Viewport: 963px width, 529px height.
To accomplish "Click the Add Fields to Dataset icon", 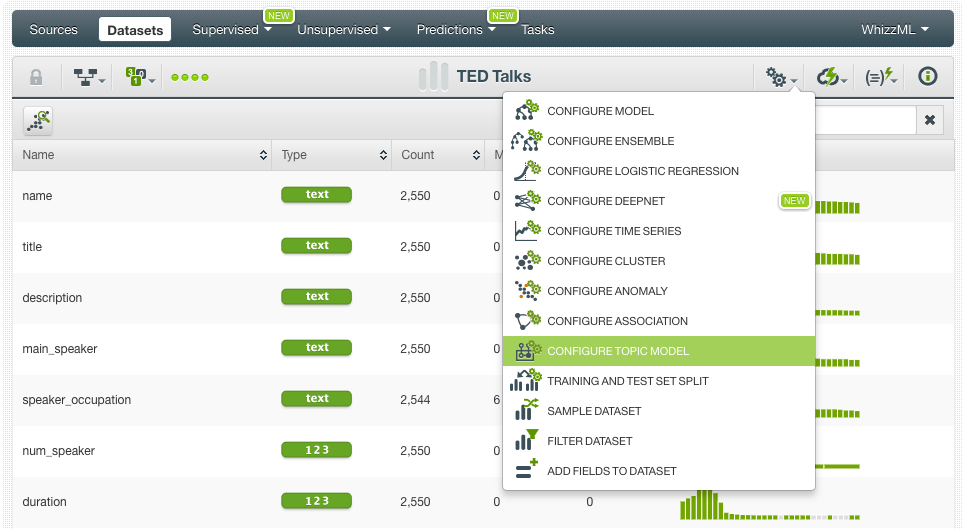I will pyautogui.click(x=527, y=471).
